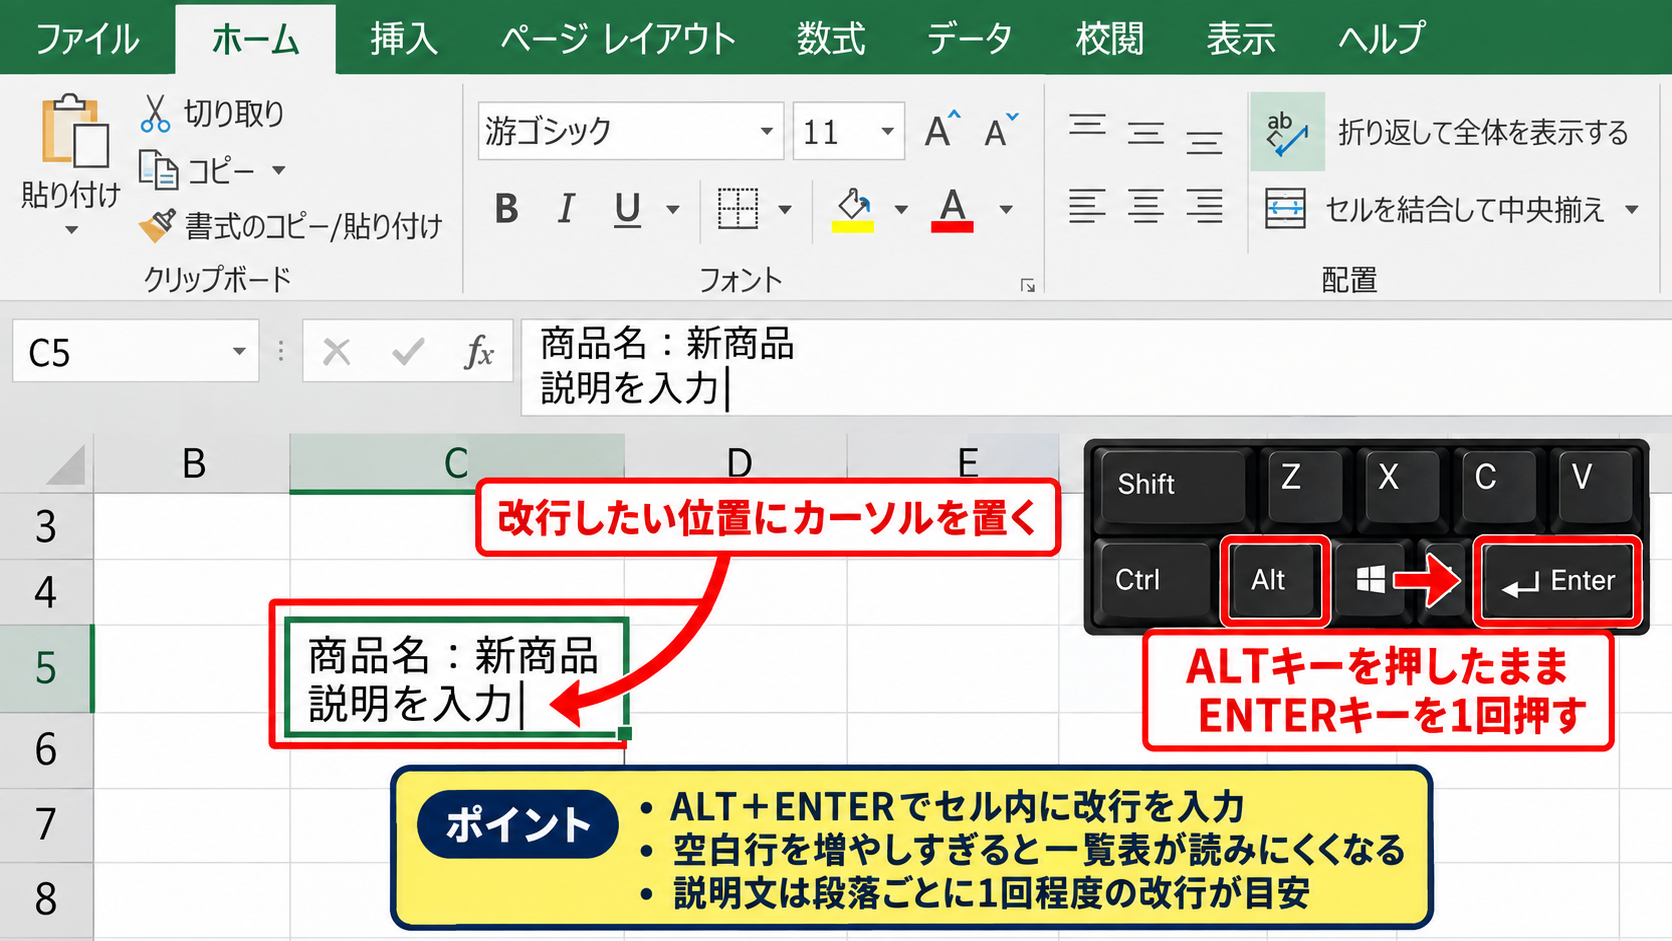Open the Copy dropdown arrow

coord(279,170)
